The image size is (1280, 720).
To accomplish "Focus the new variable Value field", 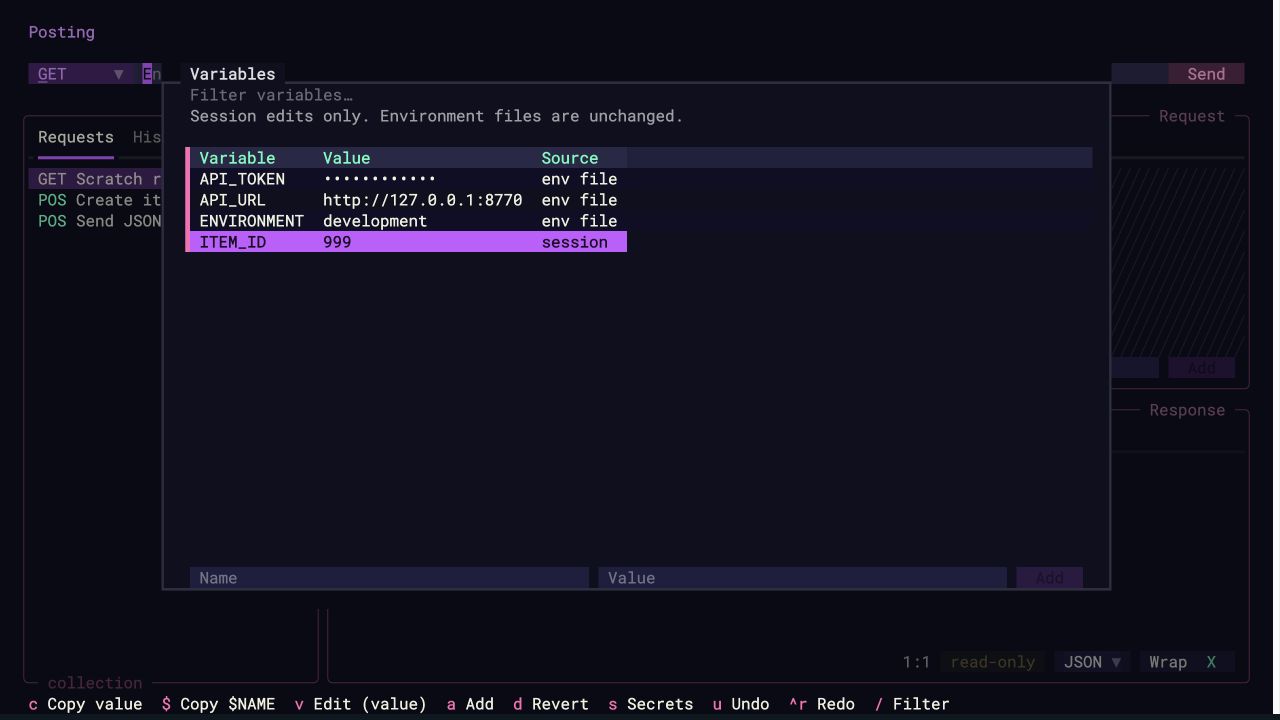I will (x=802, y=578).
